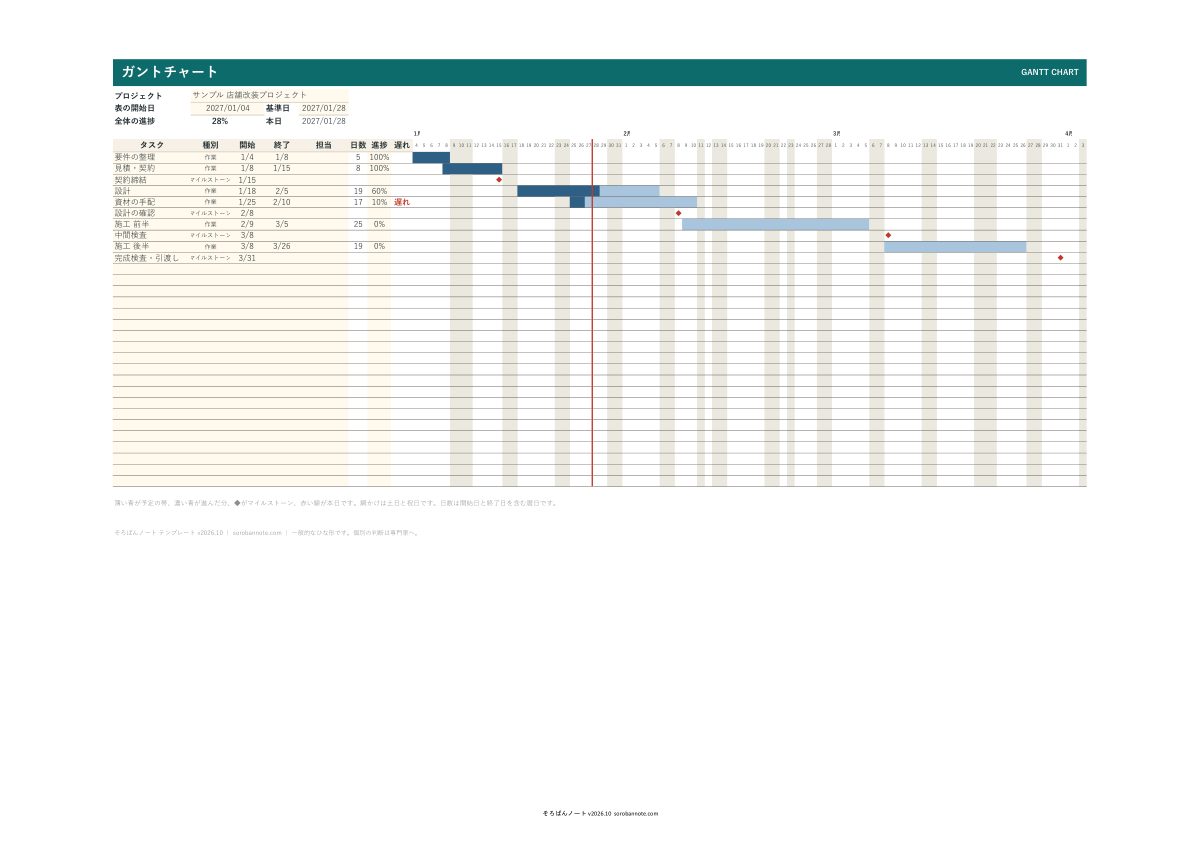Click the 全体の進捗 value 28%
The image size is (1200, 849).
pos(220,121)
